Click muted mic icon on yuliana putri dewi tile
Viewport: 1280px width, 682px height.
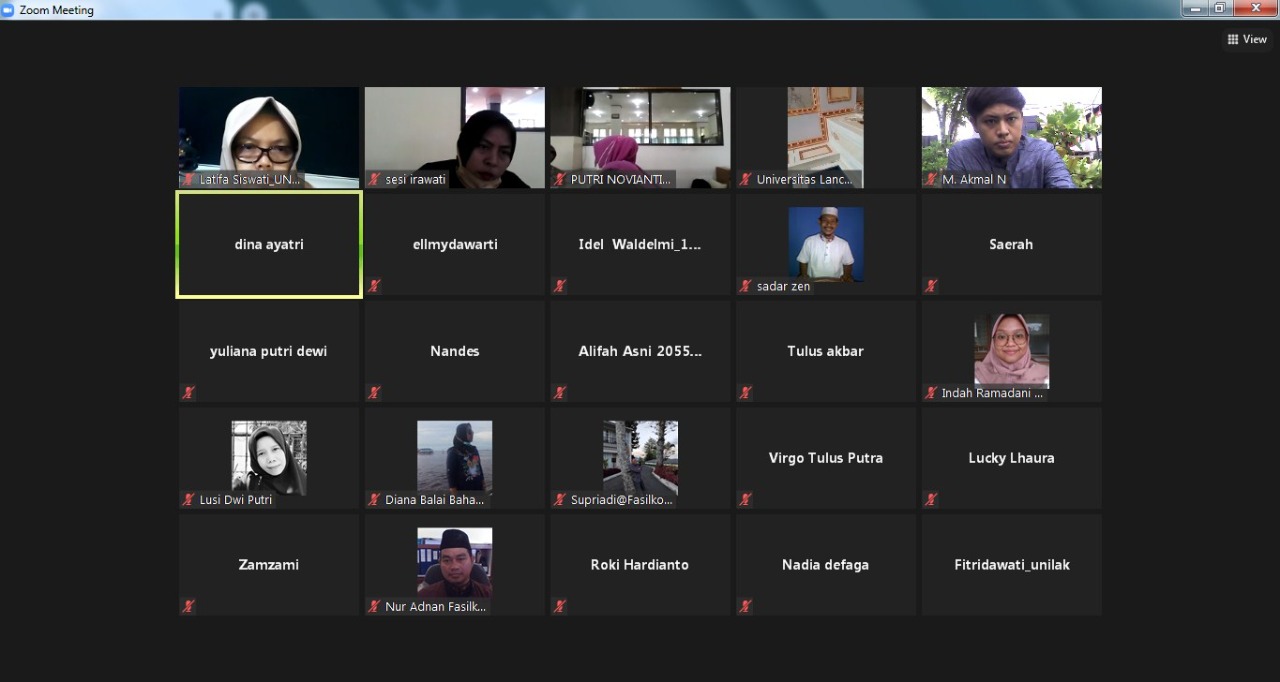[188, 393]
